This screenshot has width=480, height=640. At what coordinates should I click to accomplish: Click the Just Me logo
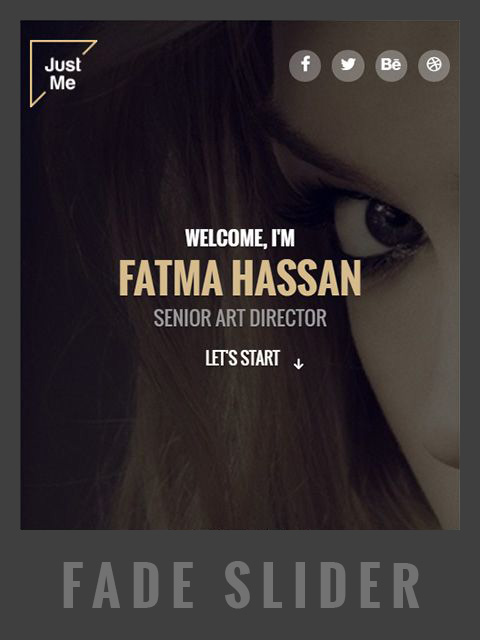[63, 73]
